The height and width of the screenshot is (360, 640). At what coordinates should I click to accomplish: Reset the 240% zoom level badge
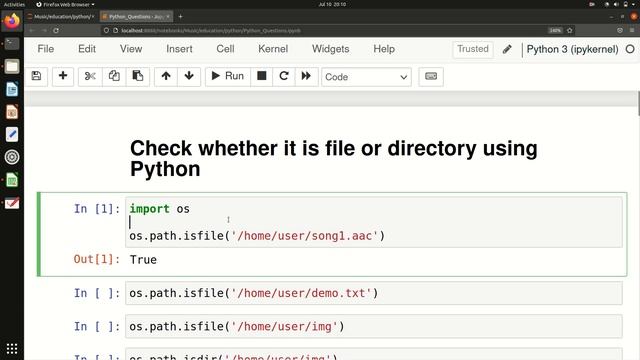[x=555, y=31]
